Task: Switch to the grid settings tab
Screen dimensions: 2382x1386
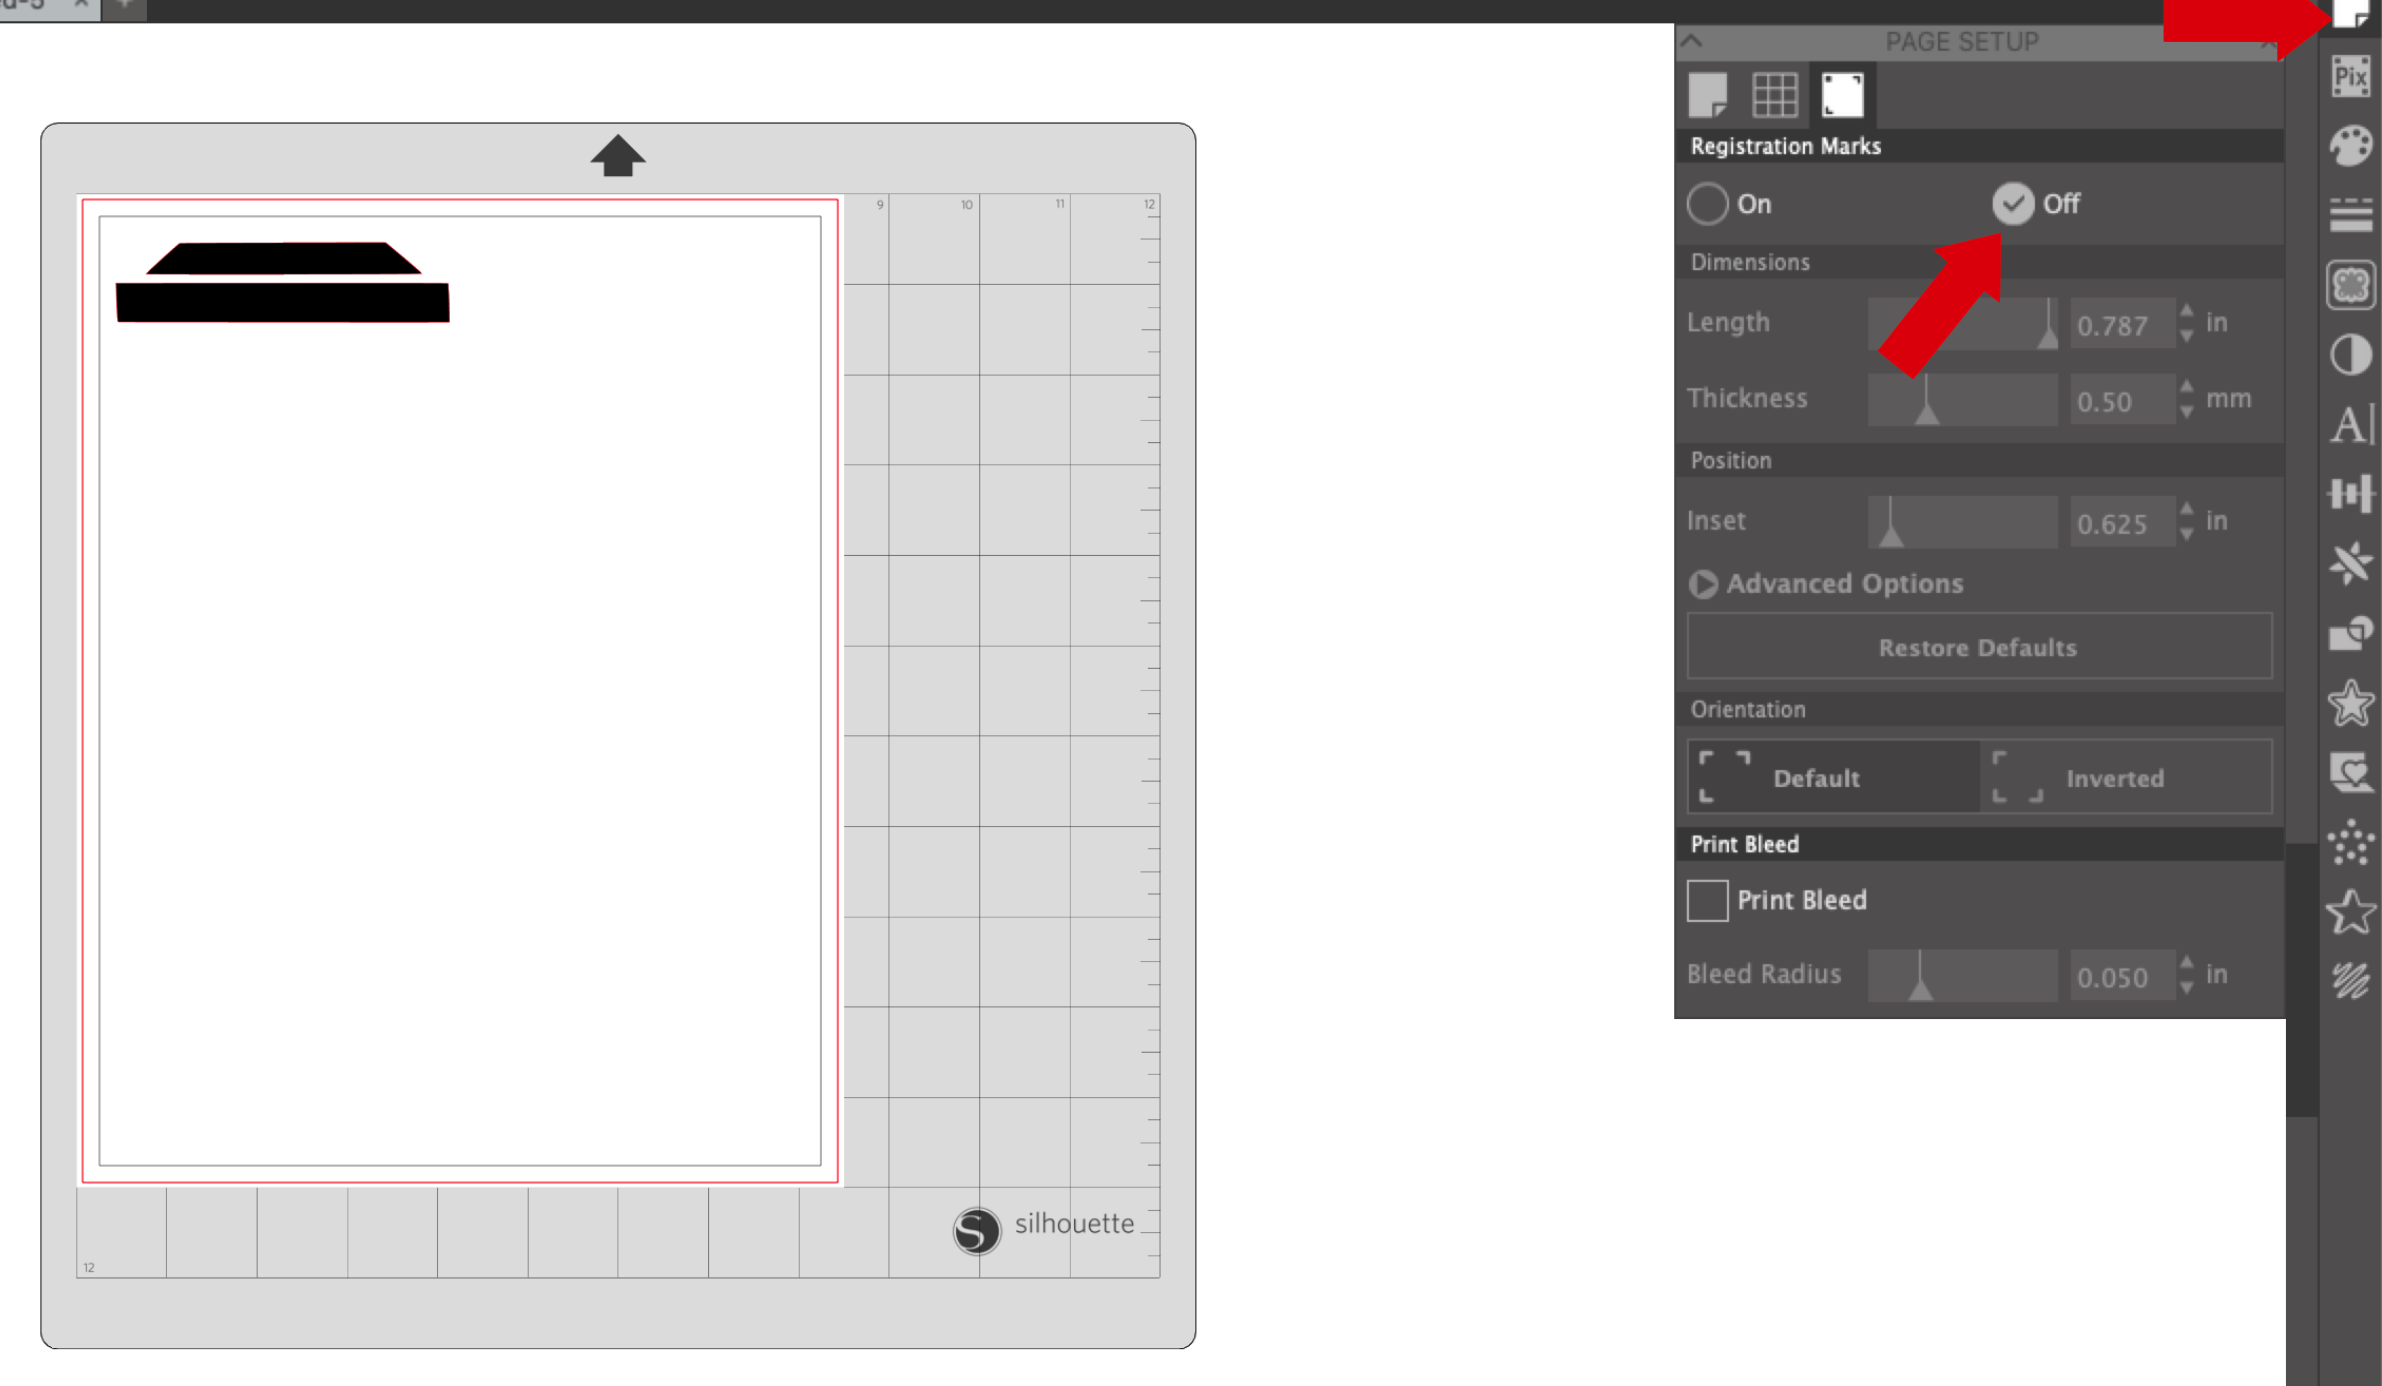Action: click(x=1776, y=93)
